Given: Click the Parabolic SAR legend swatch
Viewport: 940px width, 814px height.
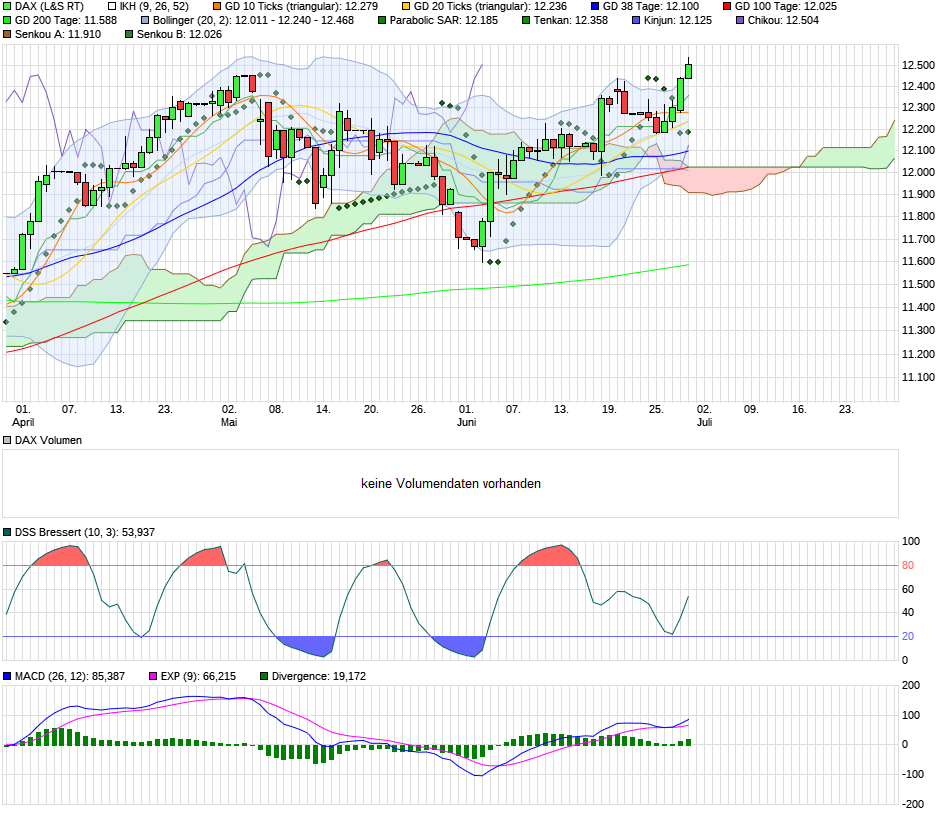Looking at the screenshot, I should point(382,20).
